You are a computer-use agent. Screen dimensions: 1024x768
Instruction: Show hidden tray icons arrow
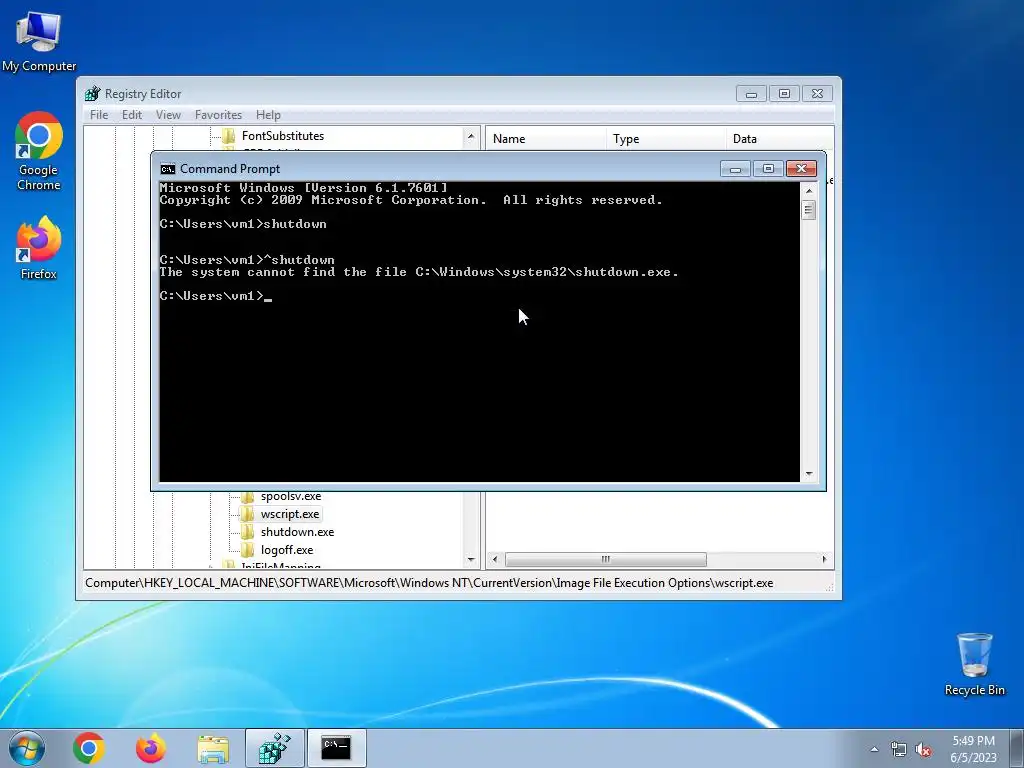tap(874, 750)
